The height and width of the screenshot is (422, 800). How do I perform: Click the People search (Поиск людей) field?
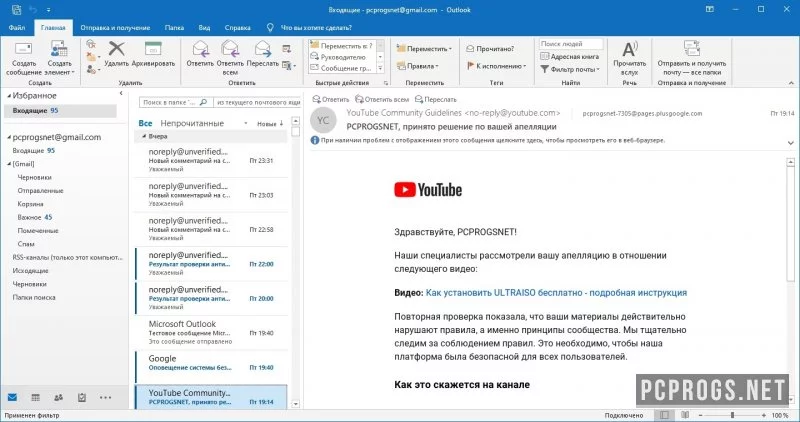(571, 44)
